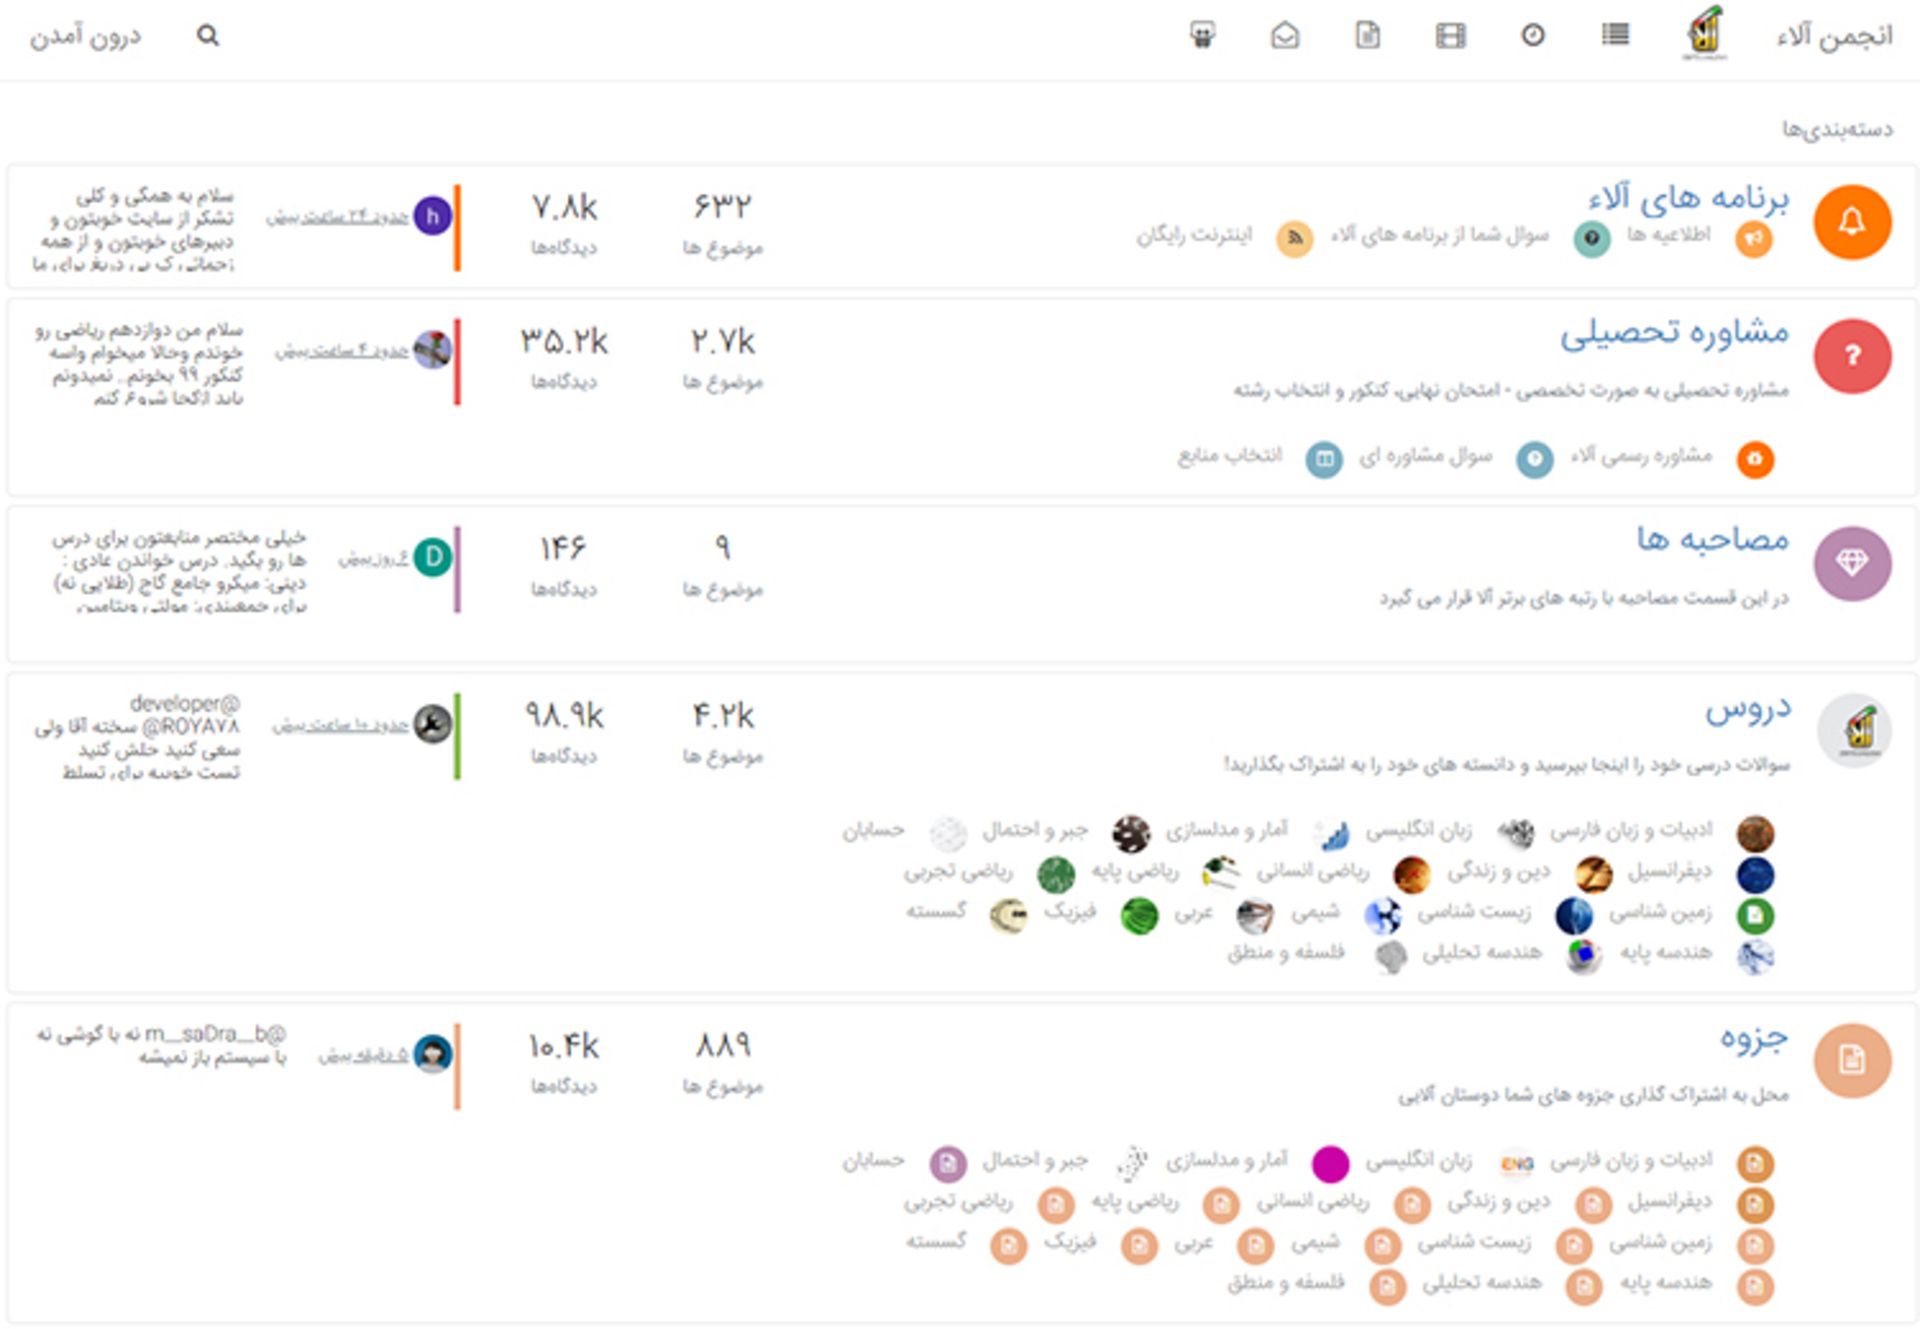The image size is (1920, 1329).
Task: Open the دروس category title
Action: [1748, 709]
